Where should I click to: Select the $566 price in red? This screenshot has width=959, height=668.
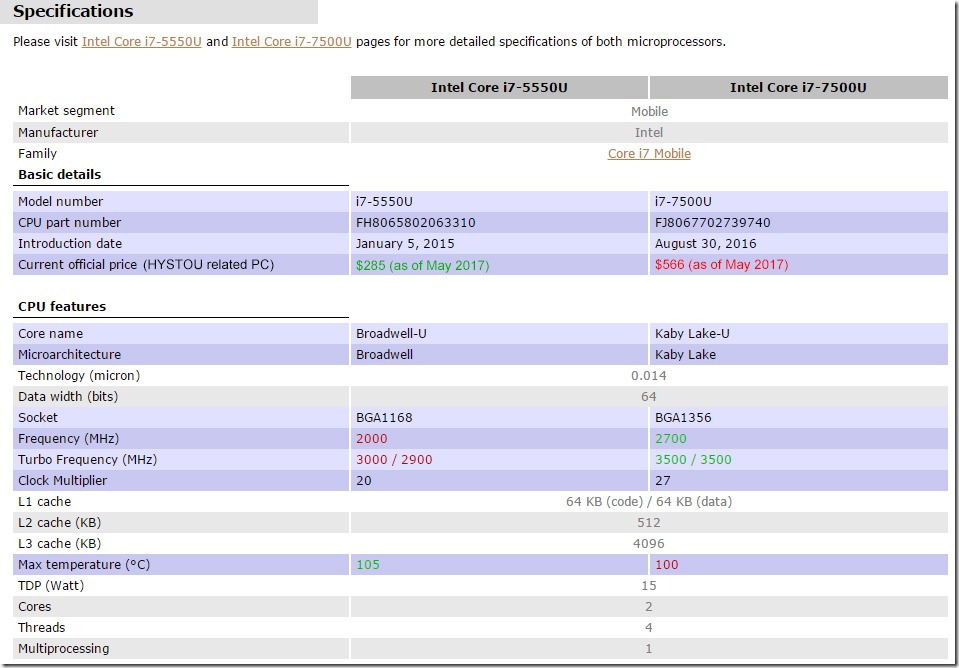click(722, 264)
